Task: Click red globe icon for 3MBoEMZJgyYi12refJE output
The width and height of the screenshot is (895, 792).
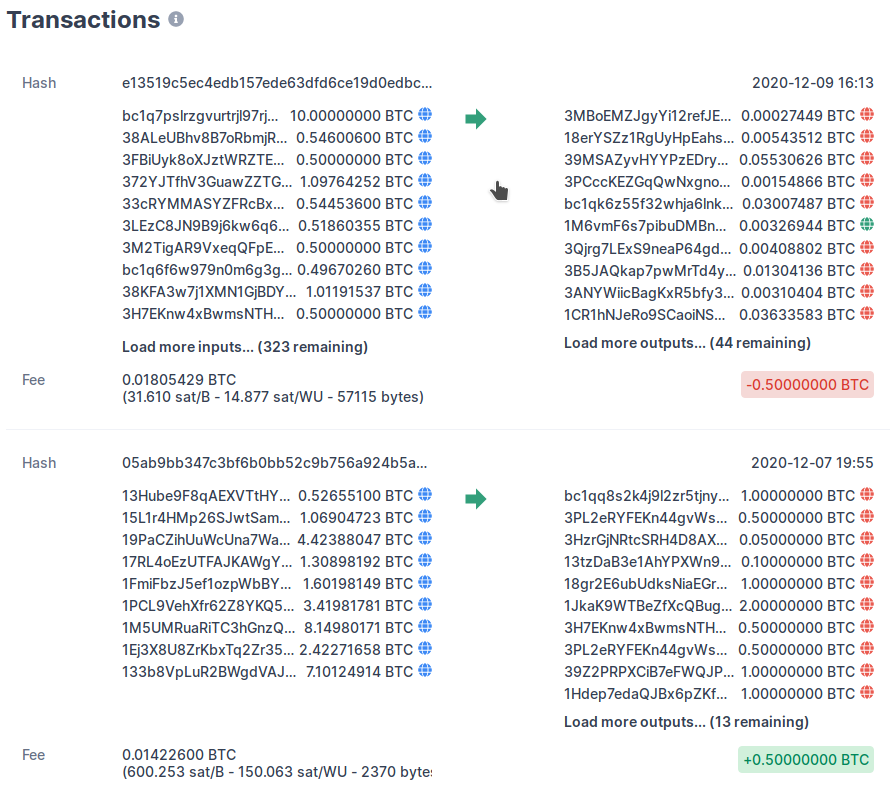Action: [x=867, y=115]
